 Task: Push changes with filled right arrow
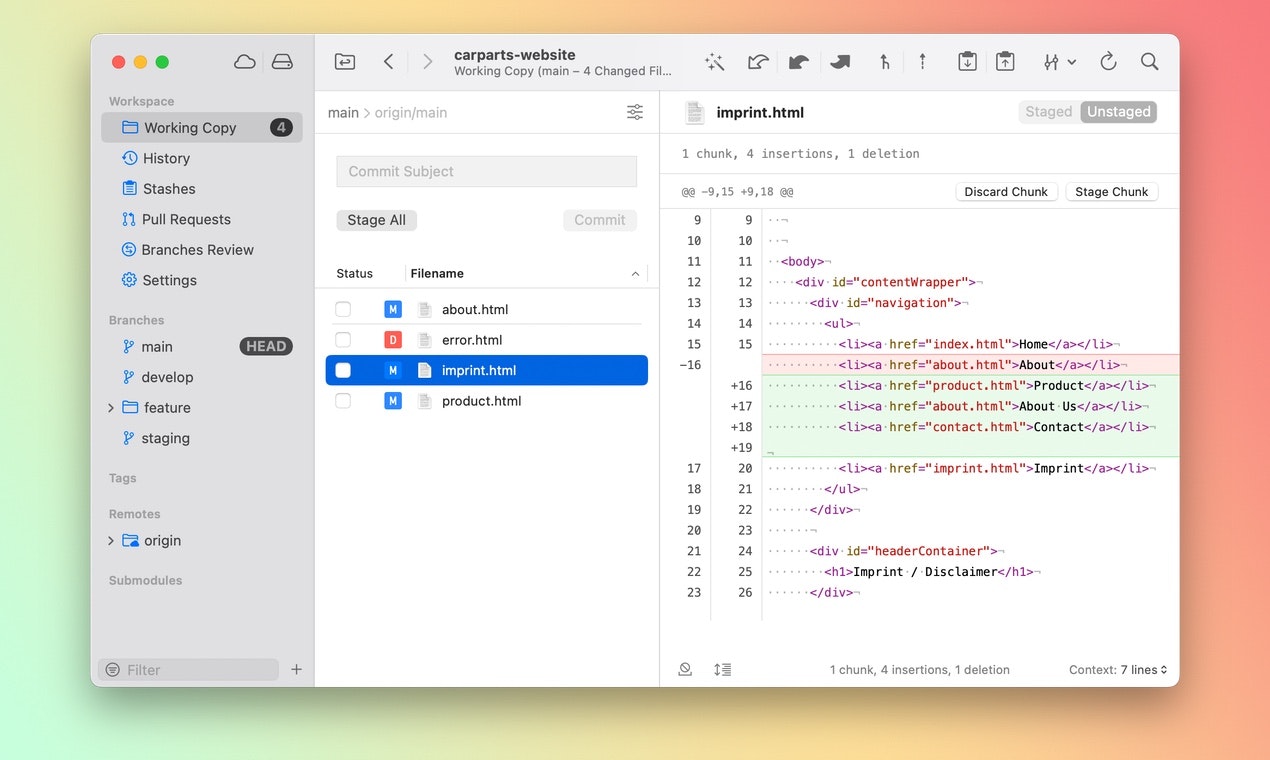(840, 62)
